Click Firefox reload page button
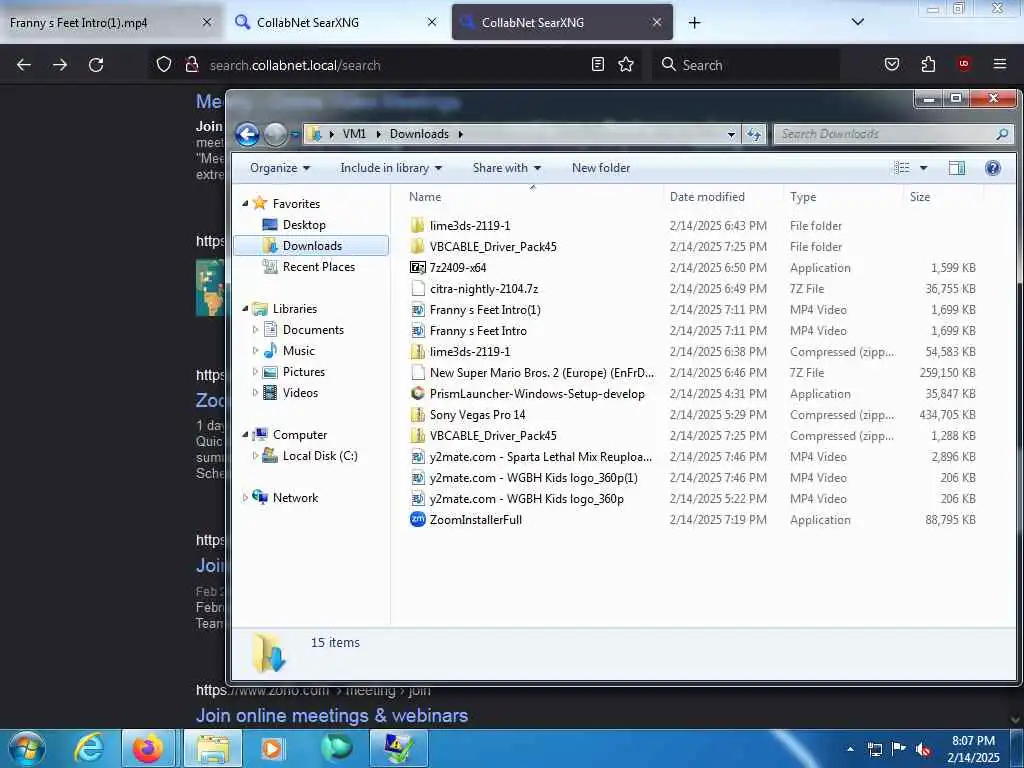Image resolution: width=1024 pixels, height=768 pixels. 96,65
